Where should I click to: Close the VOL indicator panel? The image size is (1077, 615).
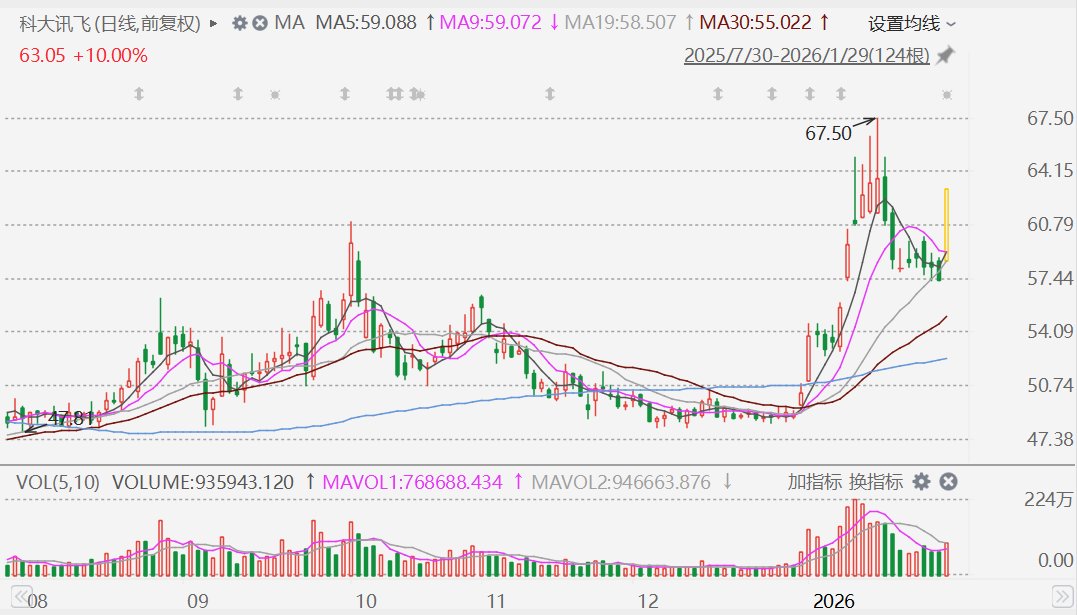[948, 482]
